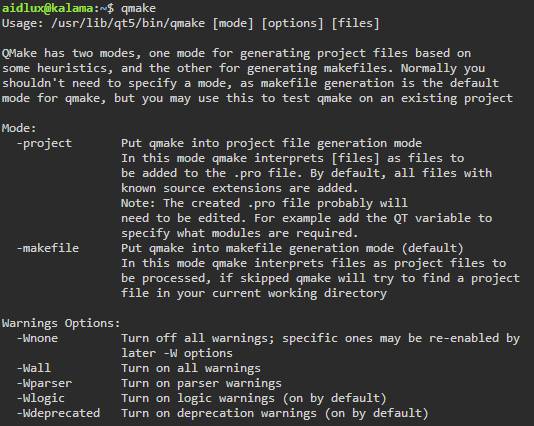Click the /usr/lib/qt5/bin/qmake usage path

pyautogui.click(x=128, y=23)
